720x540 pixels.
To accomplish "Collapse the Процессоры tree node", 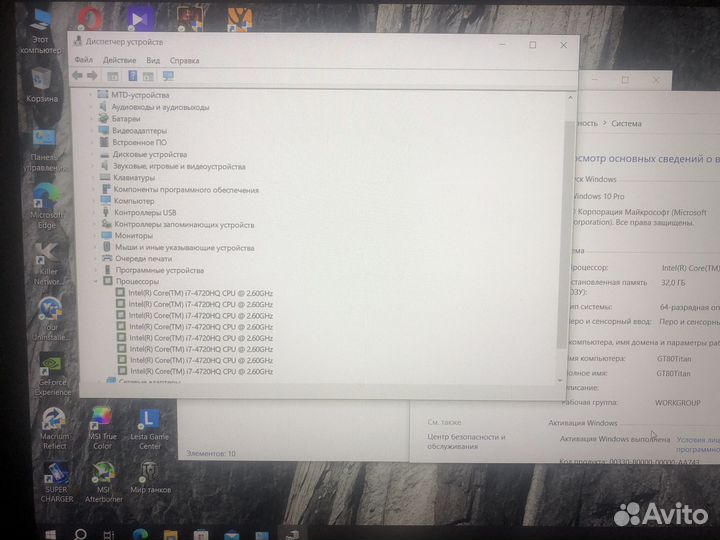I will click(x=96, y=281).
